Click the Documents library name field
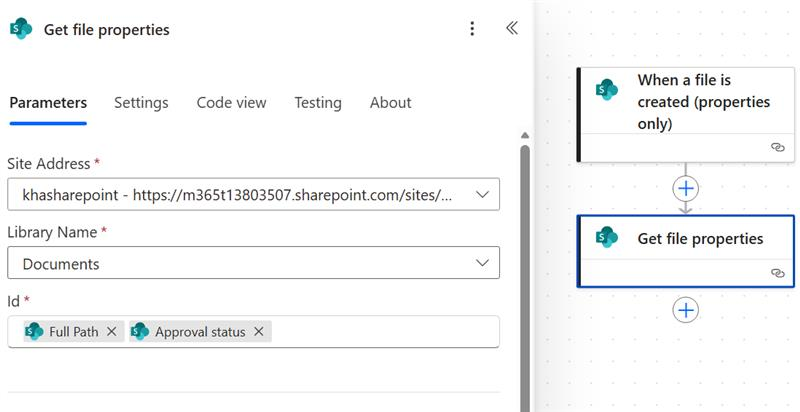The width and height of the screenshot is (800, 412). coord(254,263)
